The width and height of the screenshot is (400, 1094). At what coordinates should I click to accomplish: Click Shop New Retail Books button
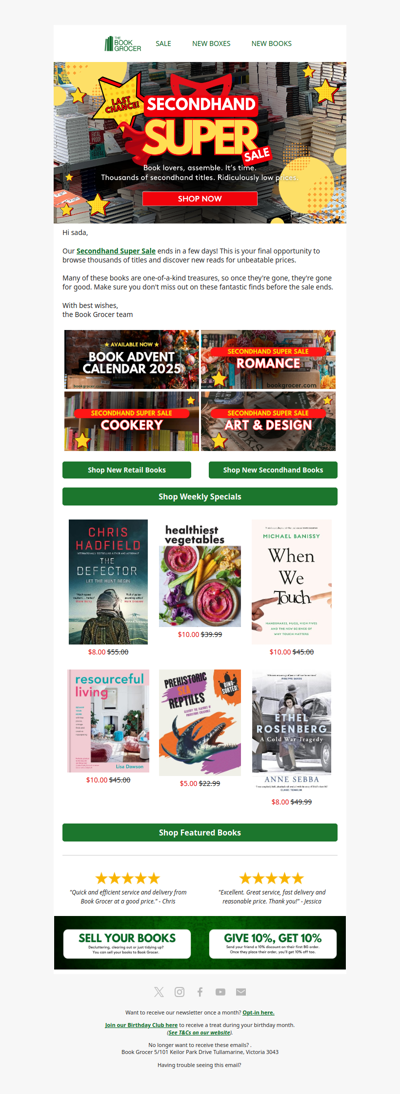coord(126,470)
